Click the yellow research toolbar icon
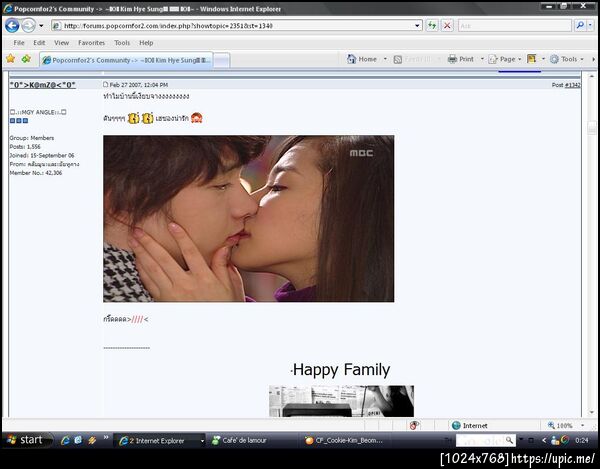The width and height of the screenshot is (600, 469). pos(532,59)
